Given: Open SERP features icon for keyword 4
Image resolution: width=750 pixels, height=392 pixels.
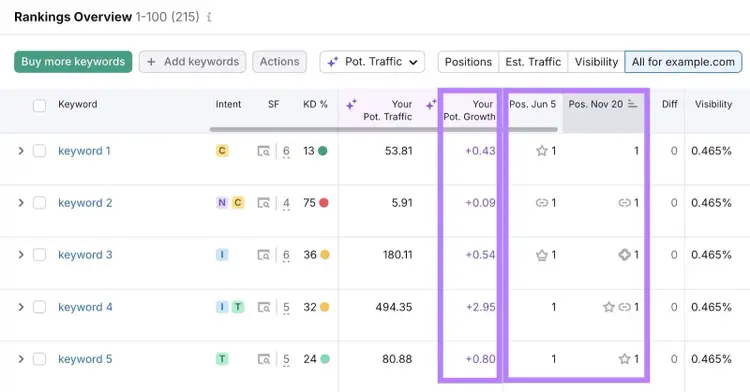Looking at the screenshot, I should point(264,307).
